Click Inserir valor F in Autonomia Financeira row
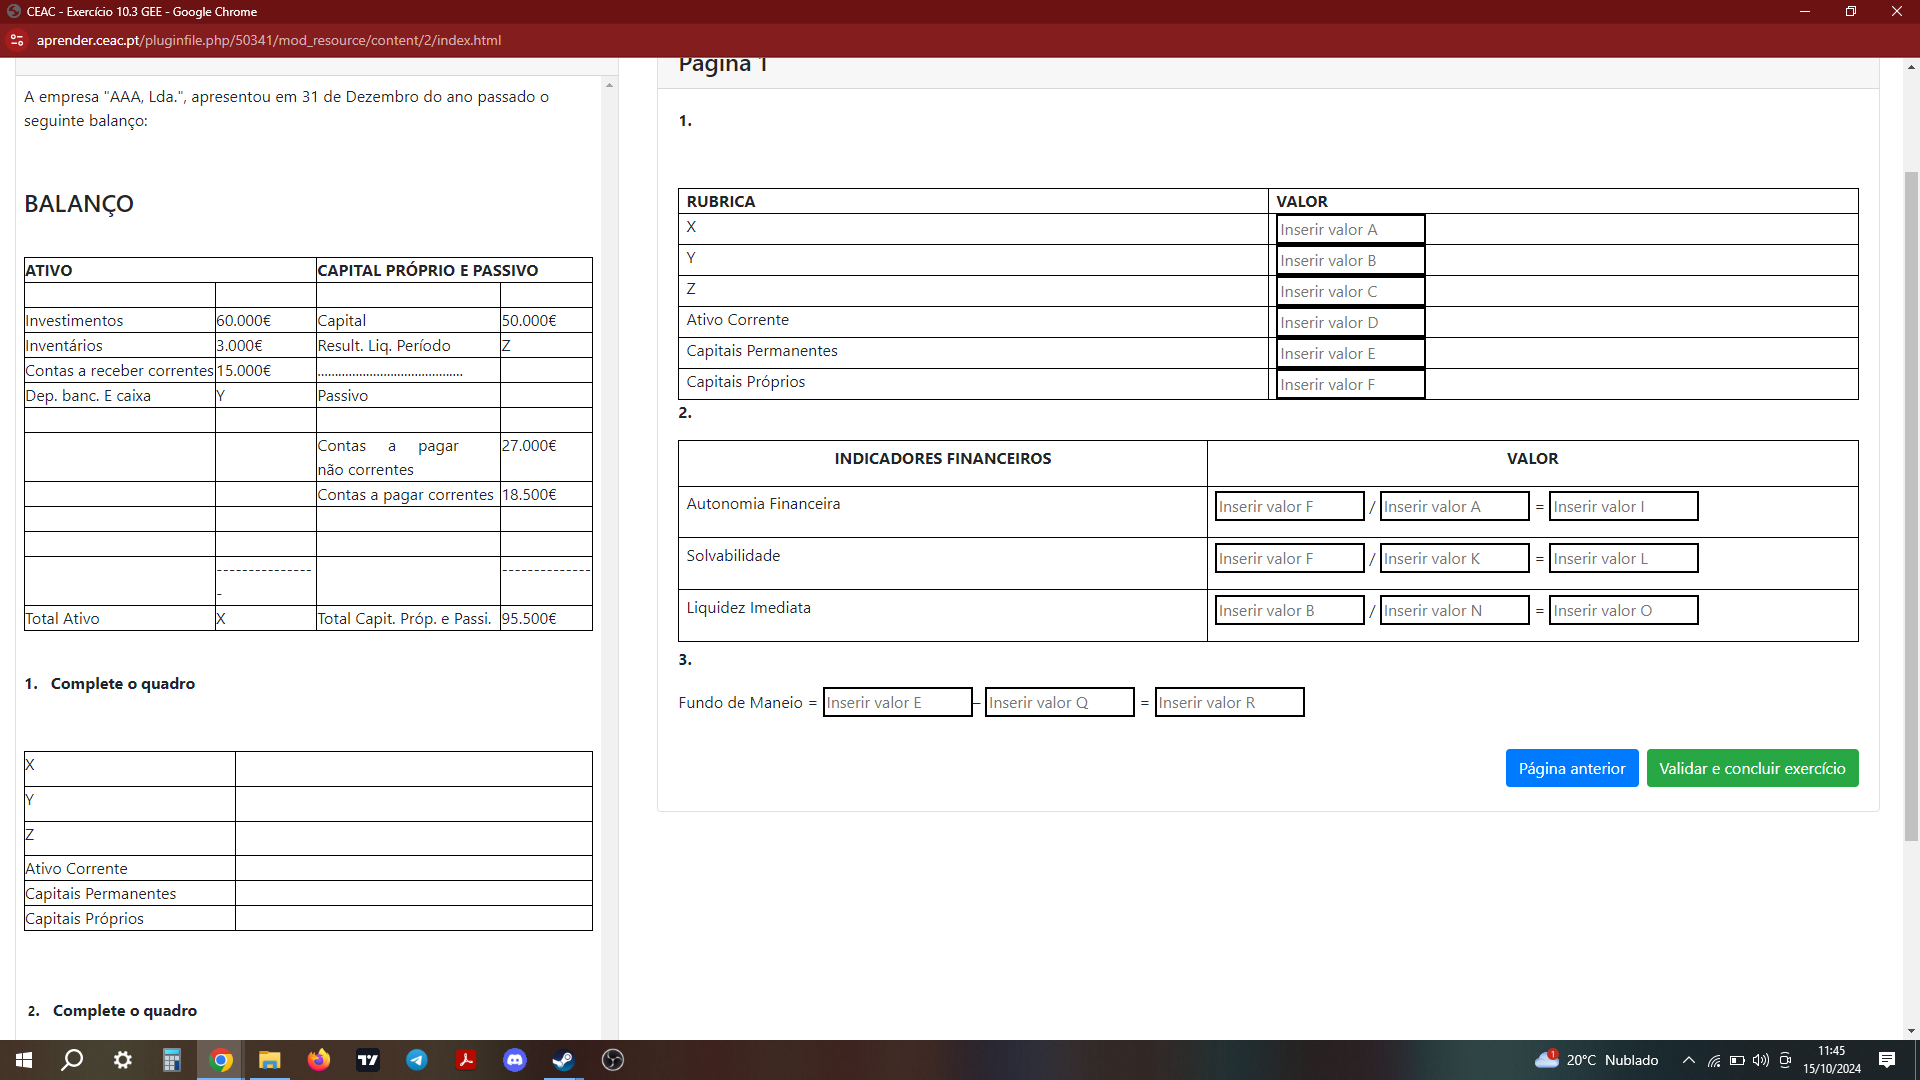Viewport: 1920px width, 1080px height. (x=1289, y=506)
